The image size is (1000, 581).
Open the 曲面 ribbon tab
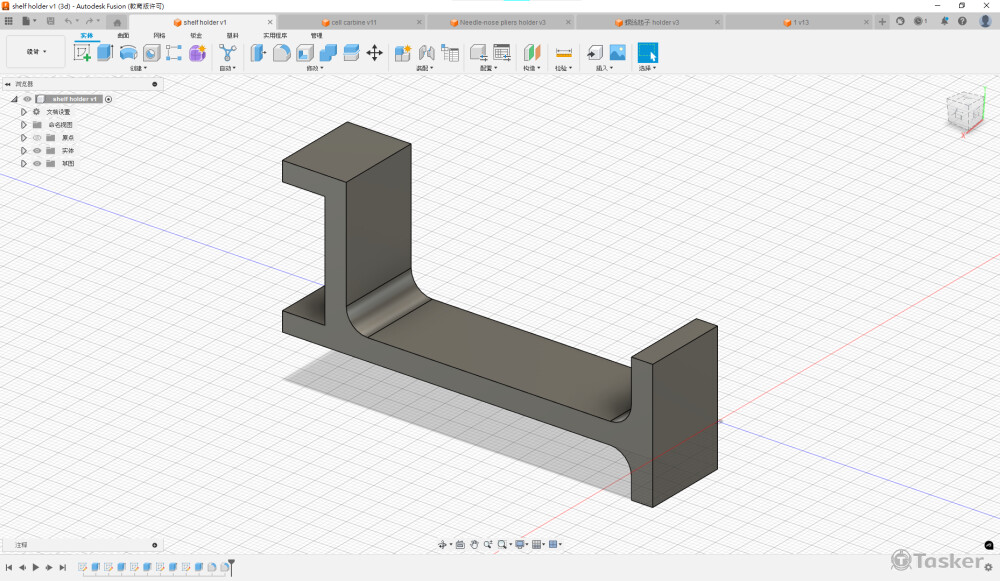pyautogui.click(x=123, y=35)
